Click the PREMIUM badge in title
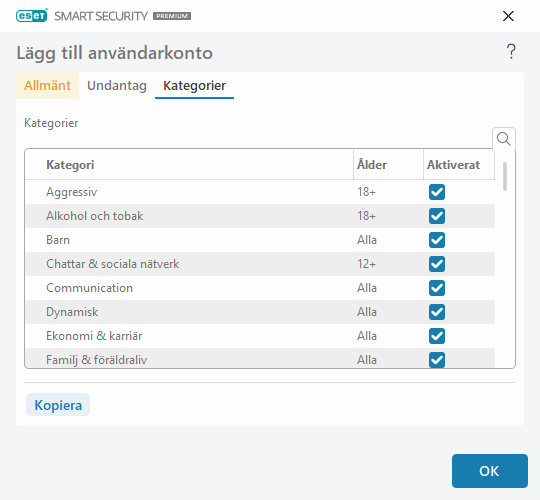Image resolution: width=540 pixels, height=500 pixels. (172, 16)
